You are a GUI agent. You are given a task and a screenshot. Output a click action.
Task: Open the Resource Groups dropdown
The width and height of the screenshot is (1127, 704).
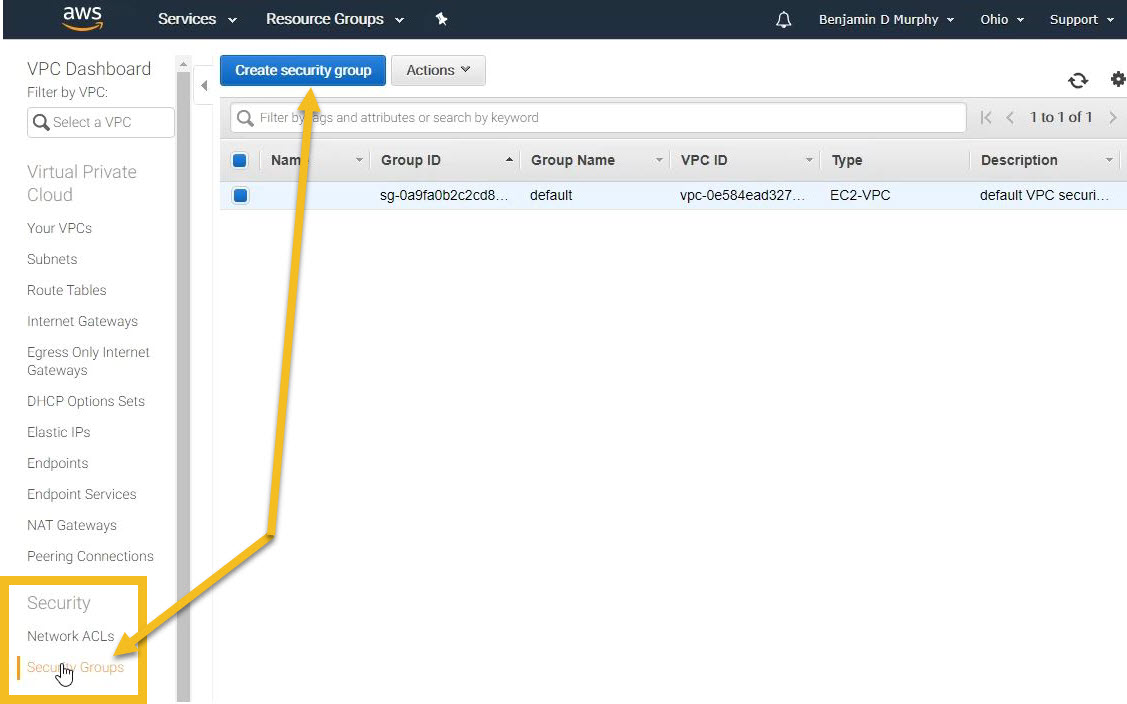coord(335,19)
